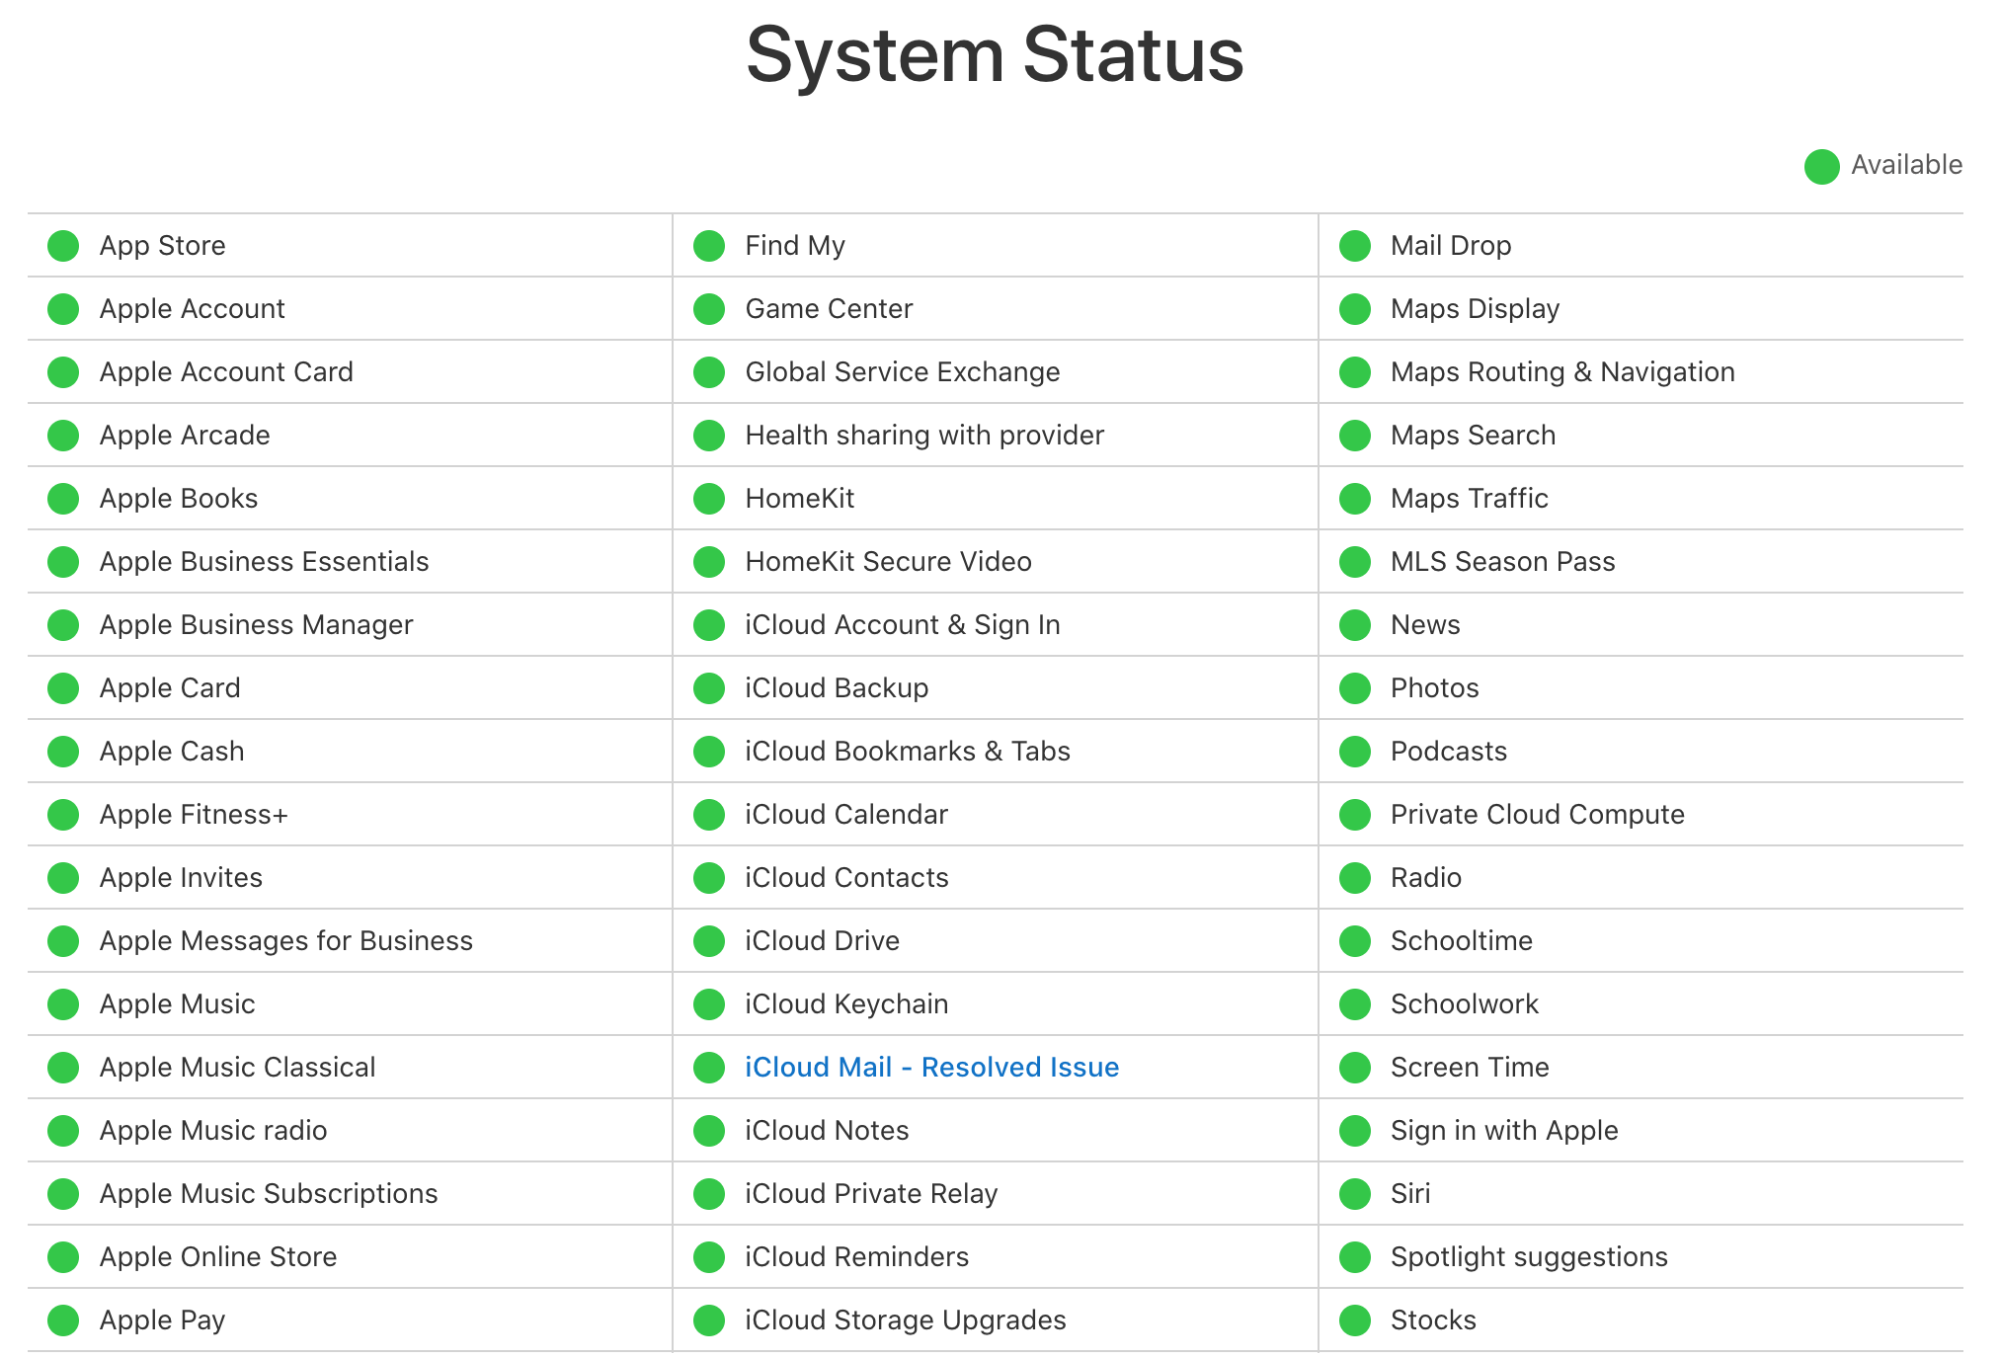Image resolution: width=1999 pixels, height=1354 pixels.
Task: Select the Apple Card service entry
Action: pos(168,688)
